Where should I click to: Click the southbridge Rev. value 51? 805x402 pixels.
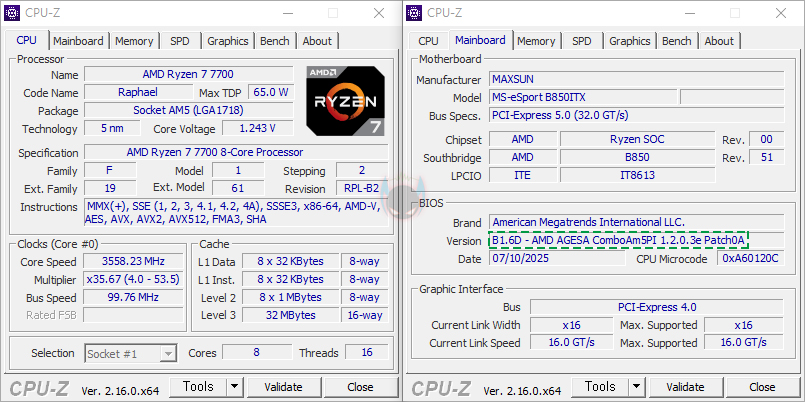pyautogui.click(x=766, y=157)
